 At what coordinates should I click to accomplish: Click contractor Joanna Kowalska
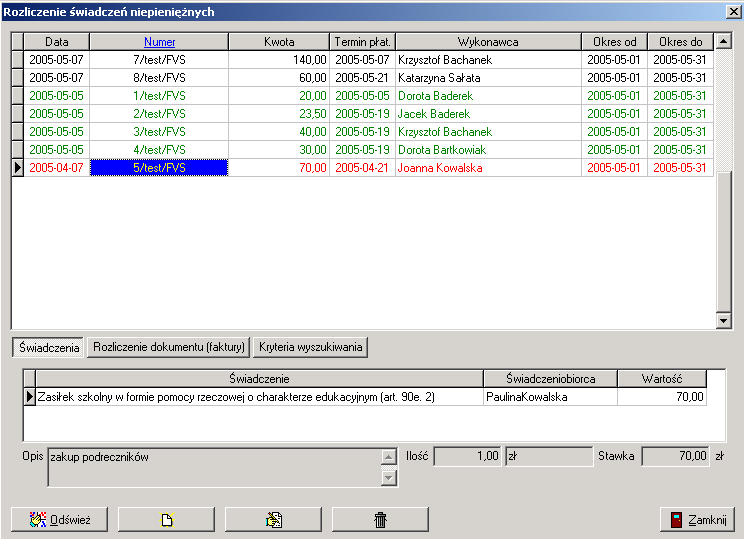440,168
